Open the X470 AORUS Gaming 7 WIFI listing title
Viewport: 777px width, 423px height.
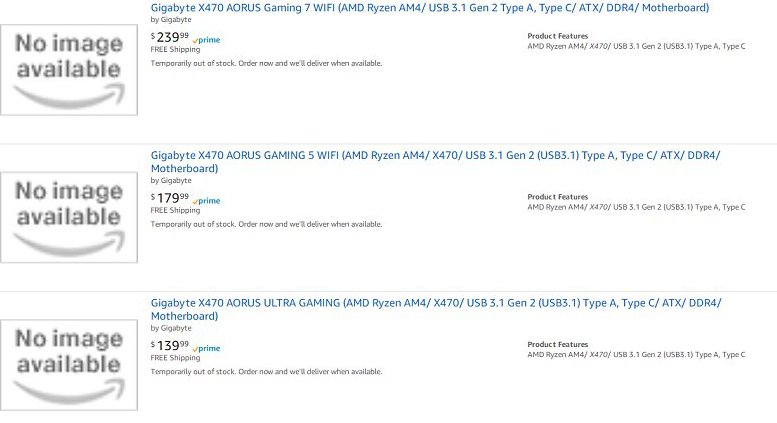[x=430, y=8]
